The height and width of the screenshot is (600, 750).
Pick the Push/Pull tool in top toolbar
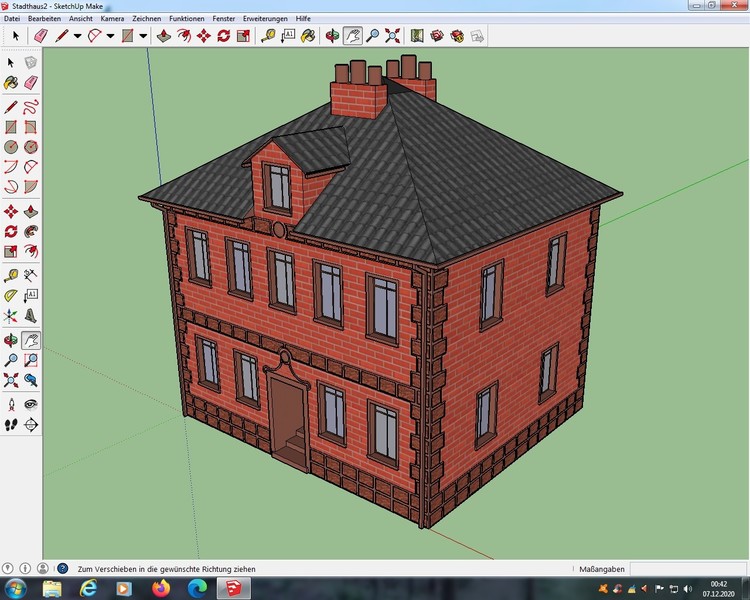pos(163,36)
